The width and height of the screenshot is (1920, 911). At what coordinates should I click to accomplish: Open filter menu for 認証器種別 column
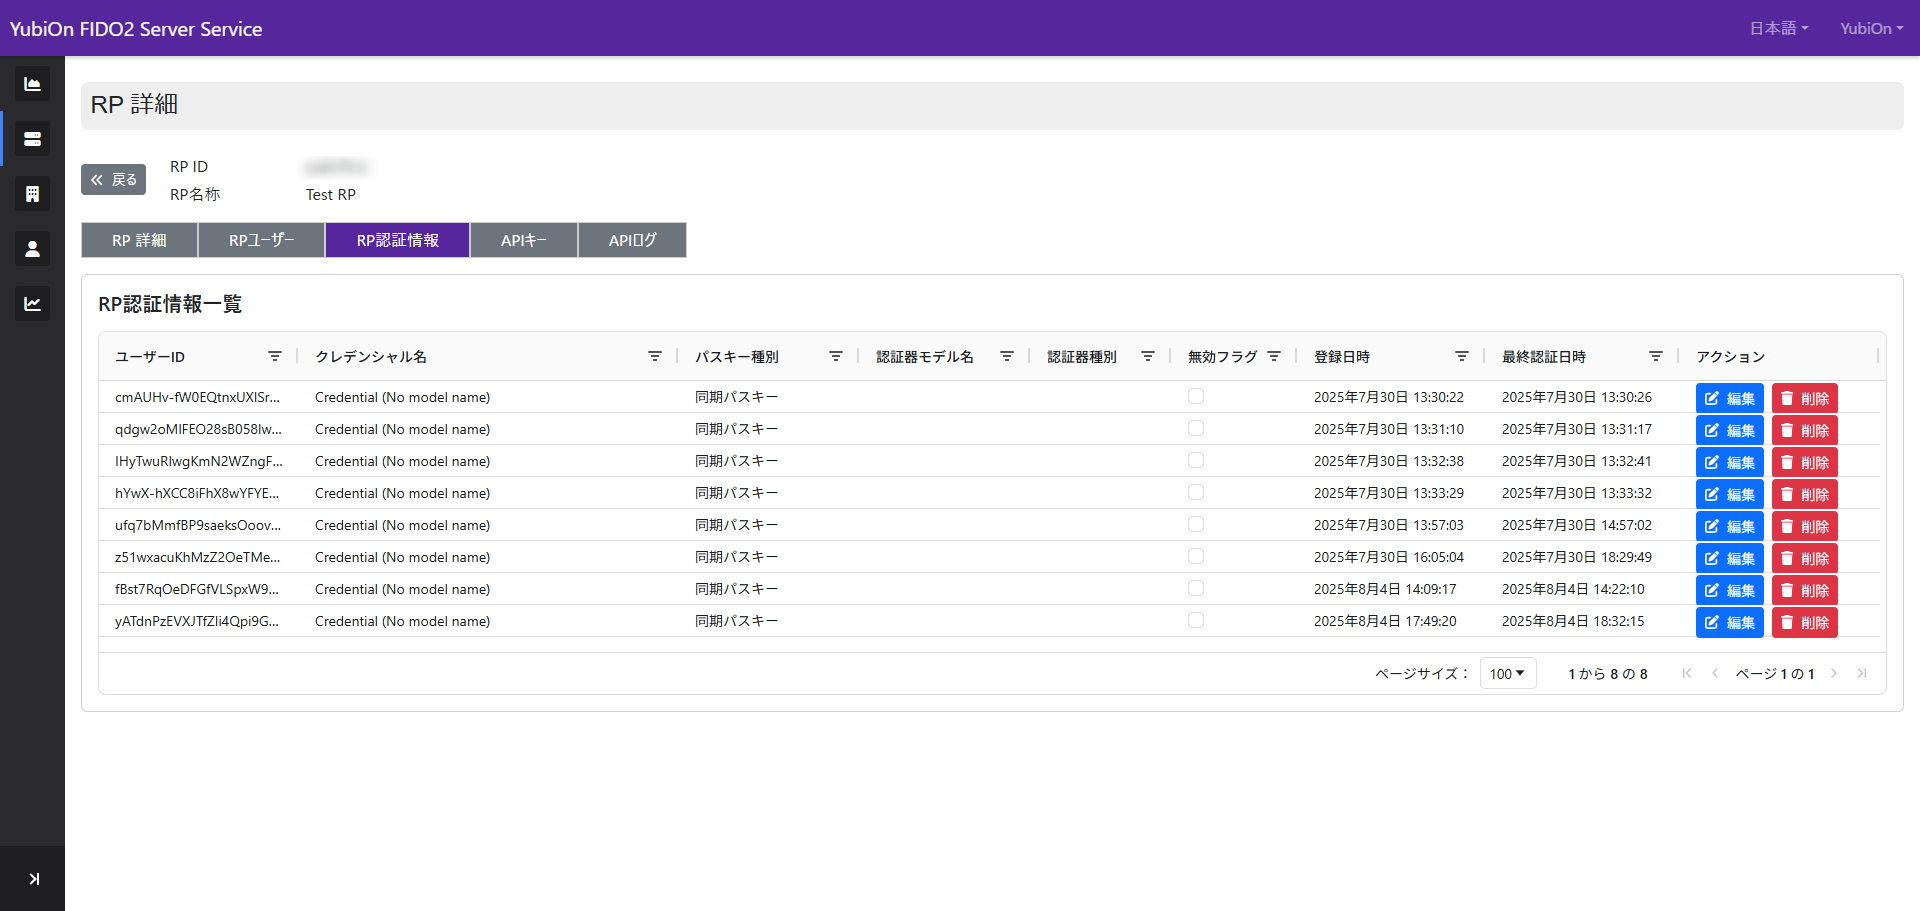pyautogui.click(x=1148, y=357)
